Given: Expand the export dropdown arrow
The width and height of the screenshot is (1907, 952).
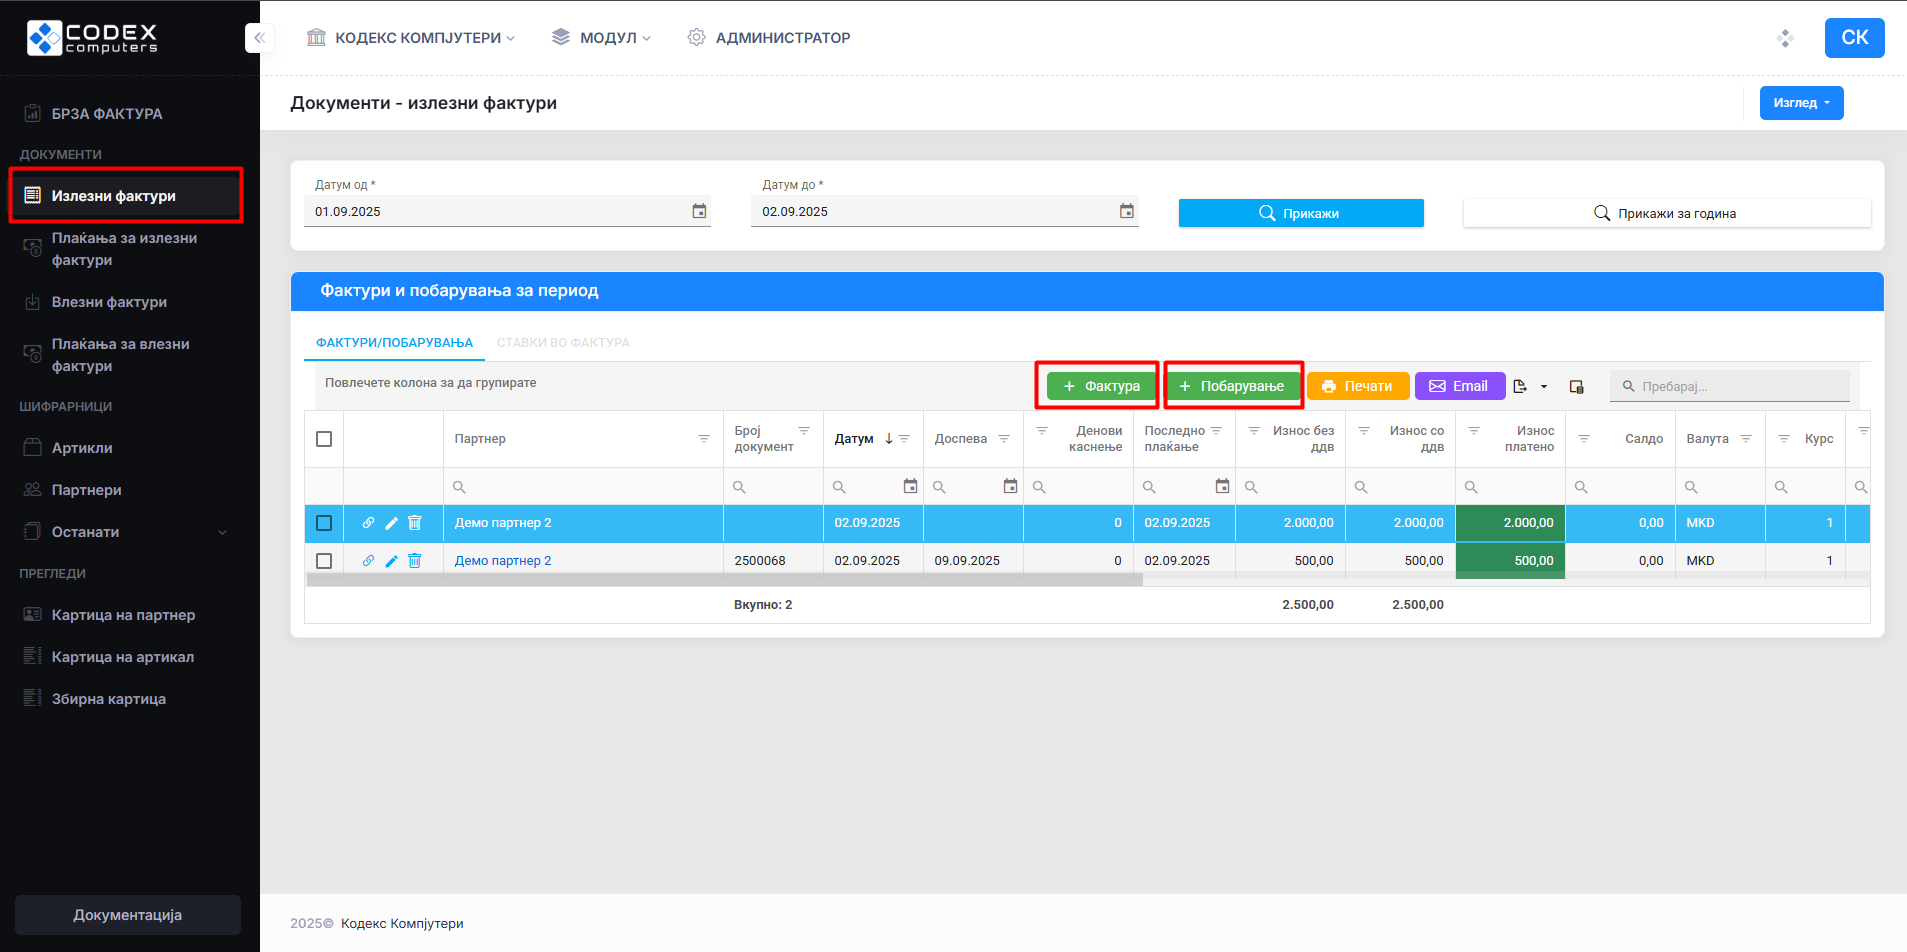Looking at the screenshot, I should click(1543, 387).
